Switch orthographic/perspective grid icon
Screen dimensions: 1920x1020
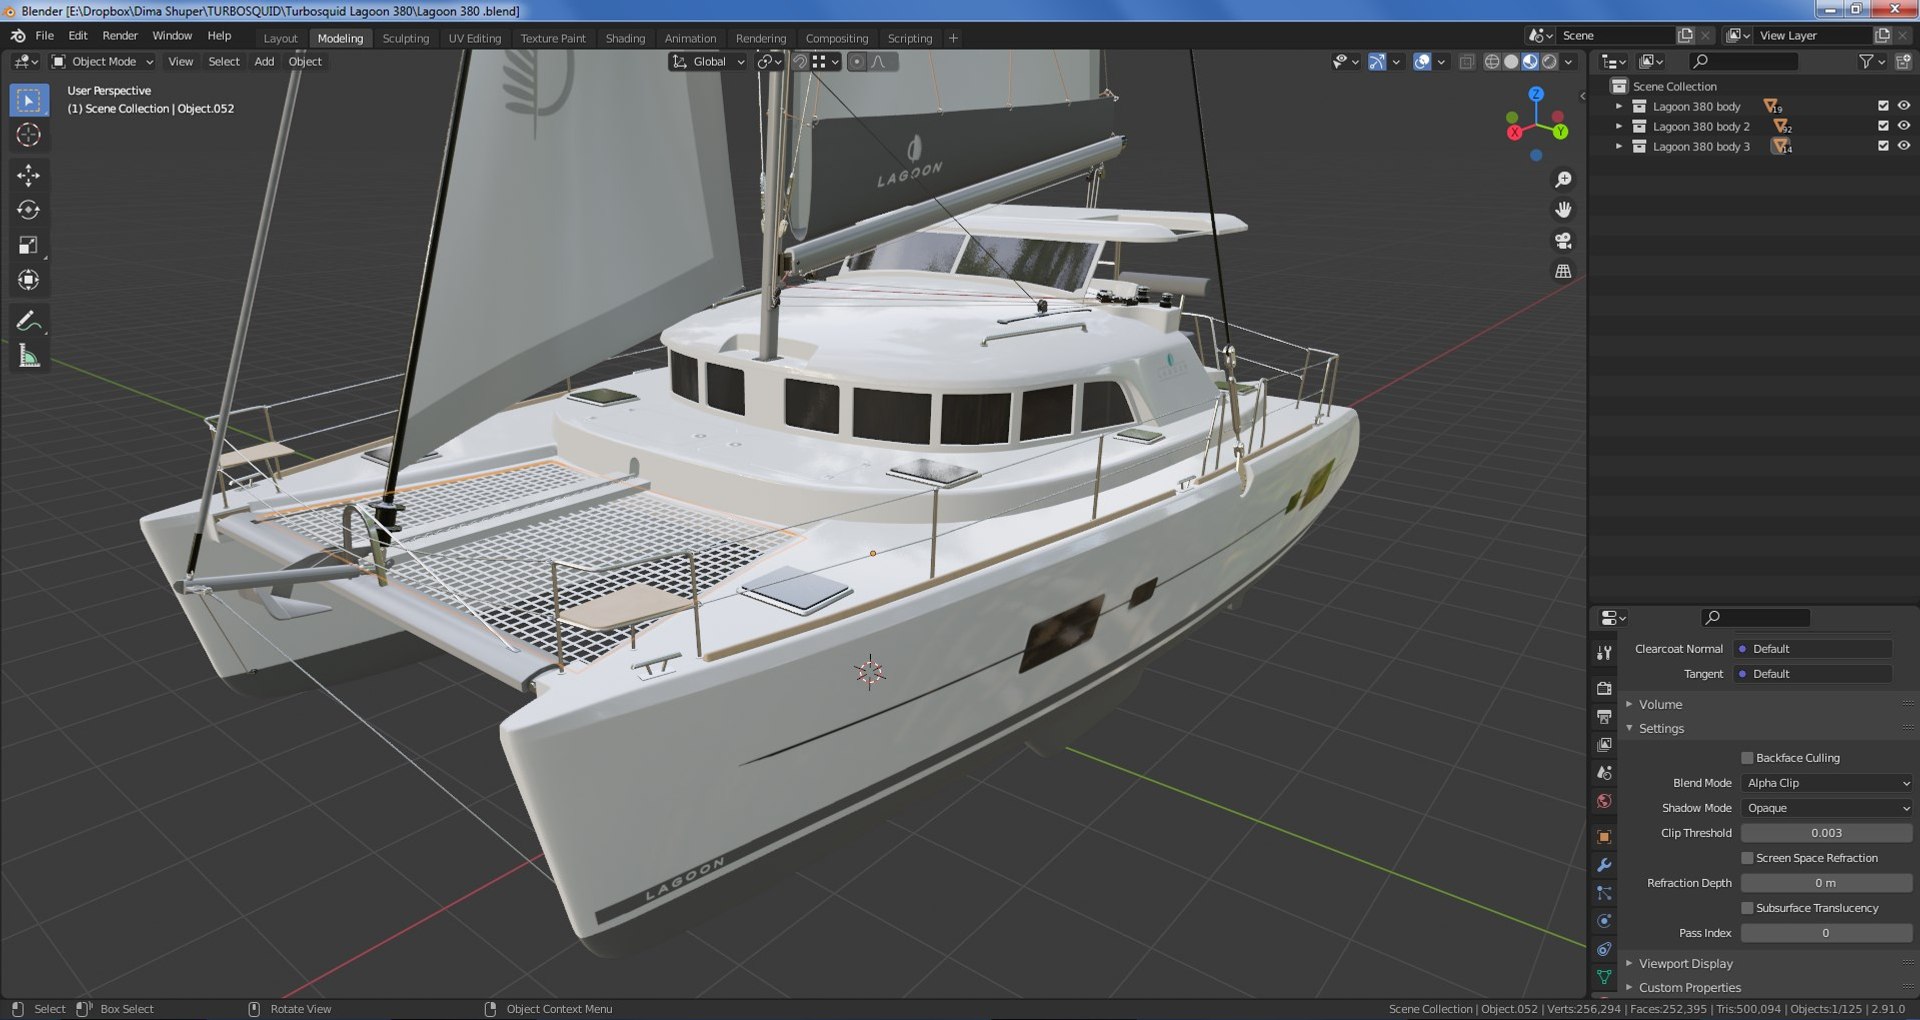1563,271
